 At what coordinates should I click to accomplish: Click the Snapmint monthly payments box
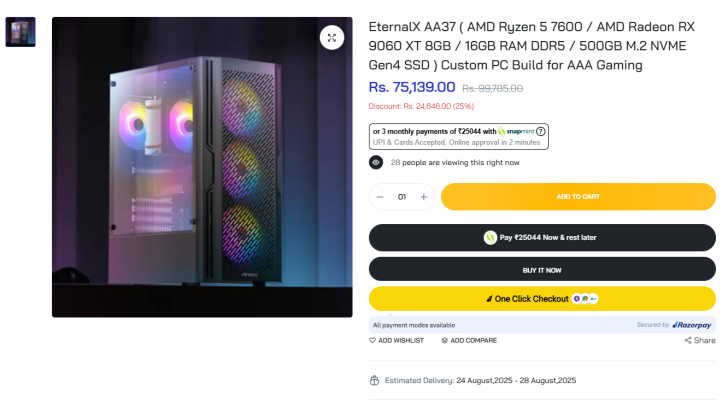[x=459, y=136]
